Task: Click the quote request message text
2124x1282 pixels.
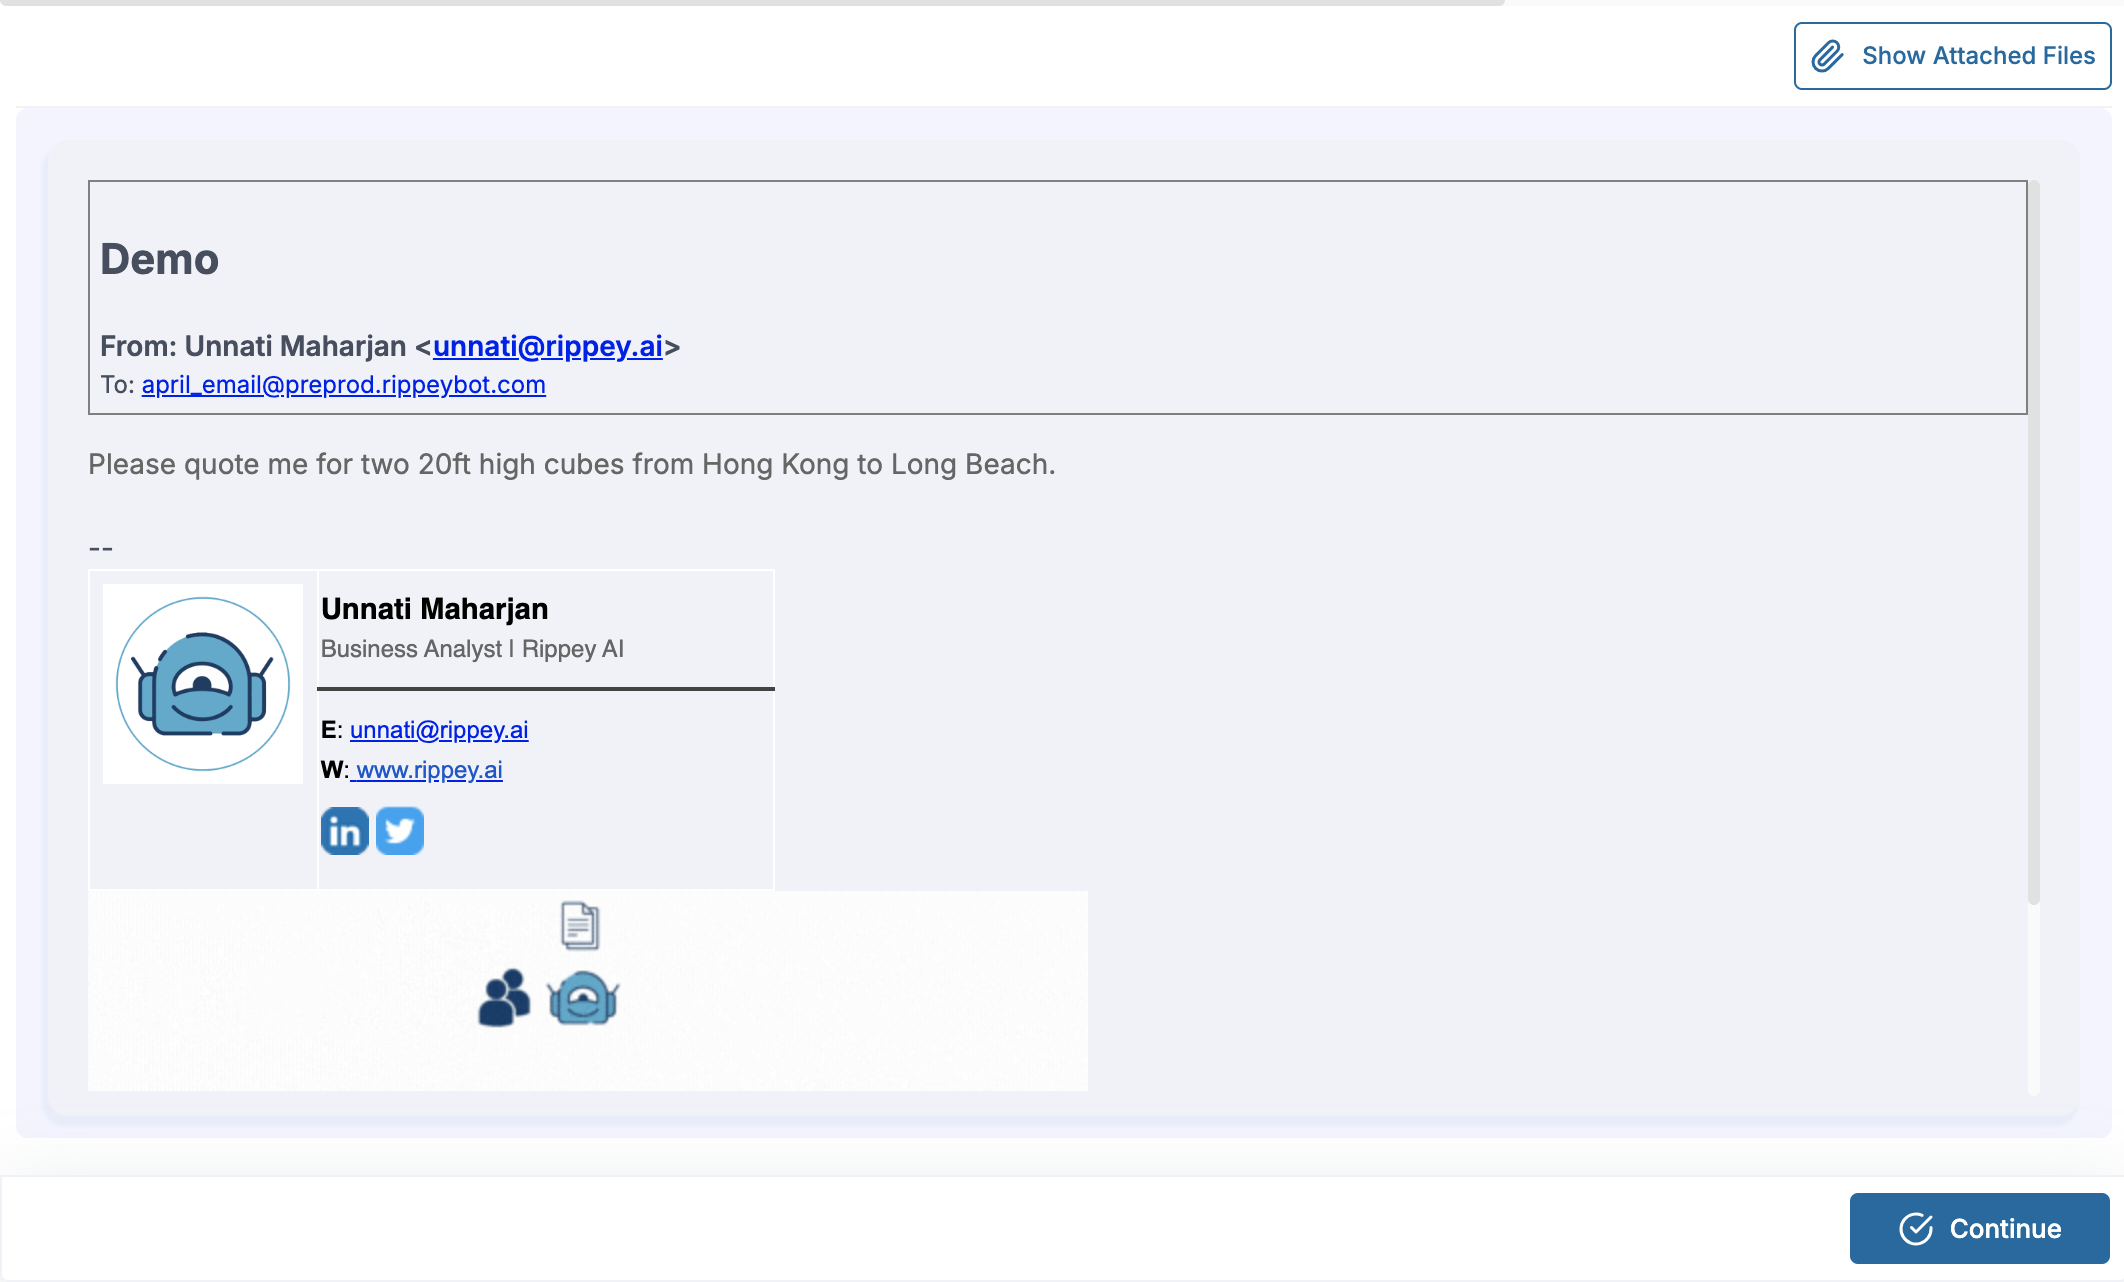Action: coord(571,464)
